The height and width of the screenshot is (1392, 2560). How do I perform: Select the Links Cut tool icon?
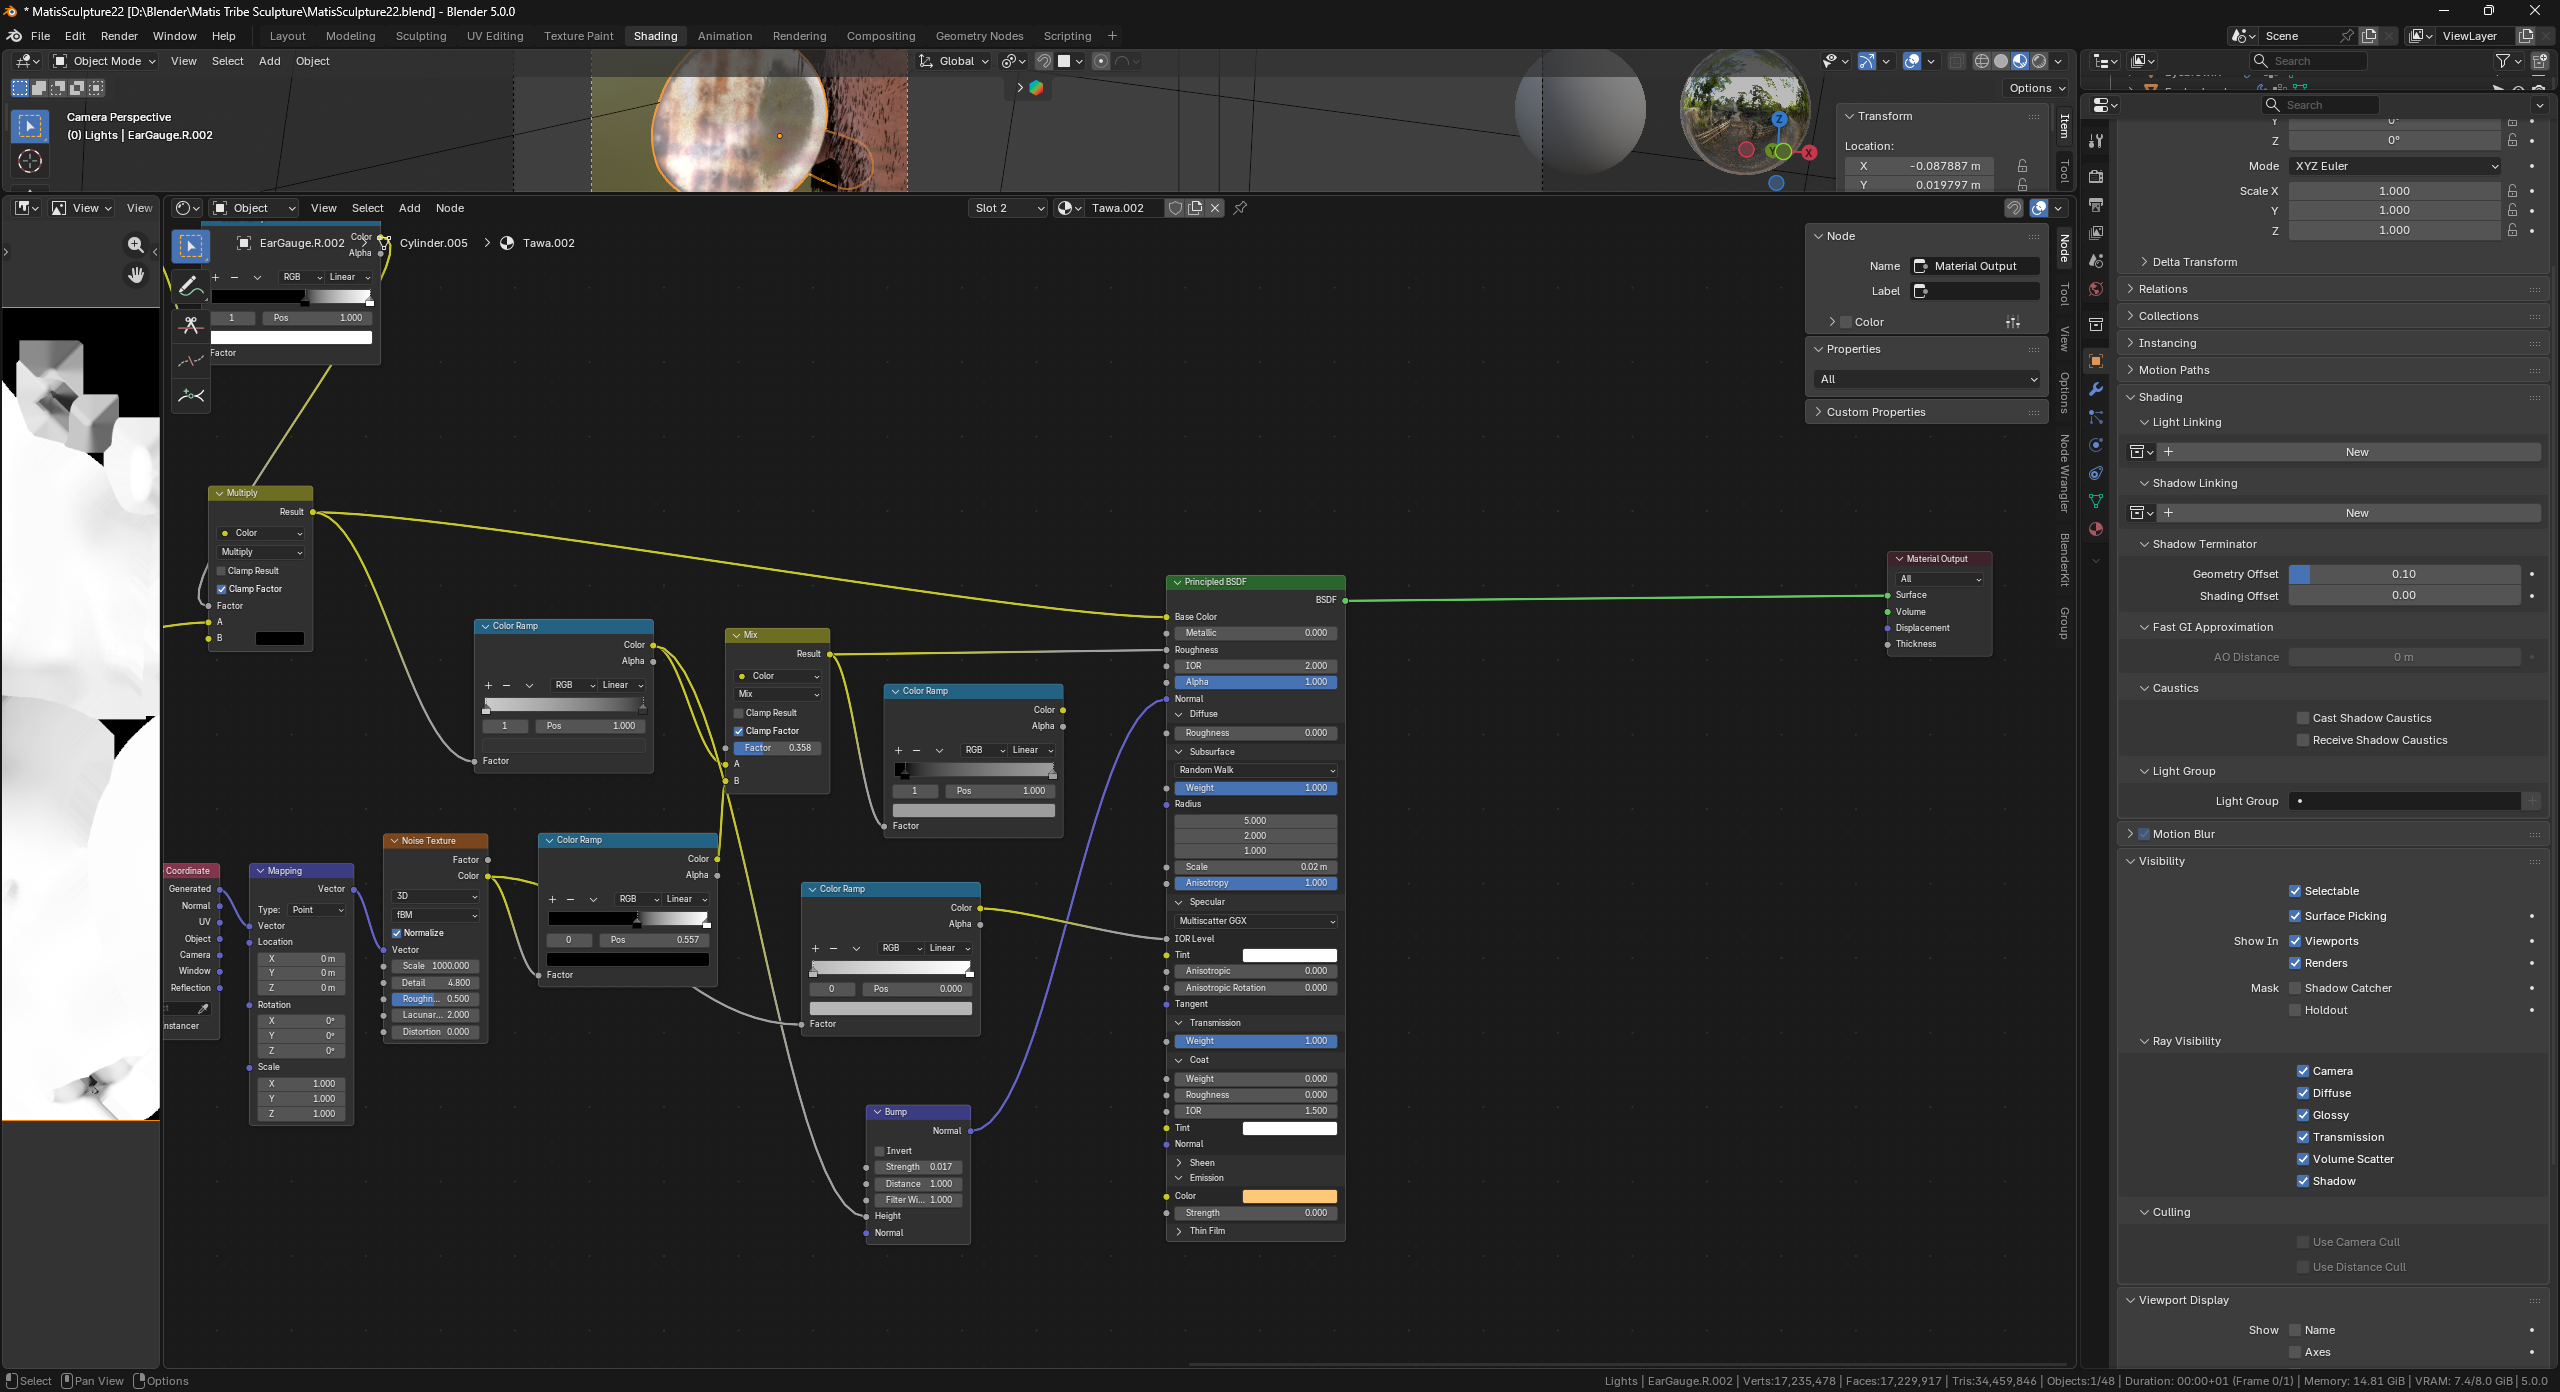pos(190,325)
